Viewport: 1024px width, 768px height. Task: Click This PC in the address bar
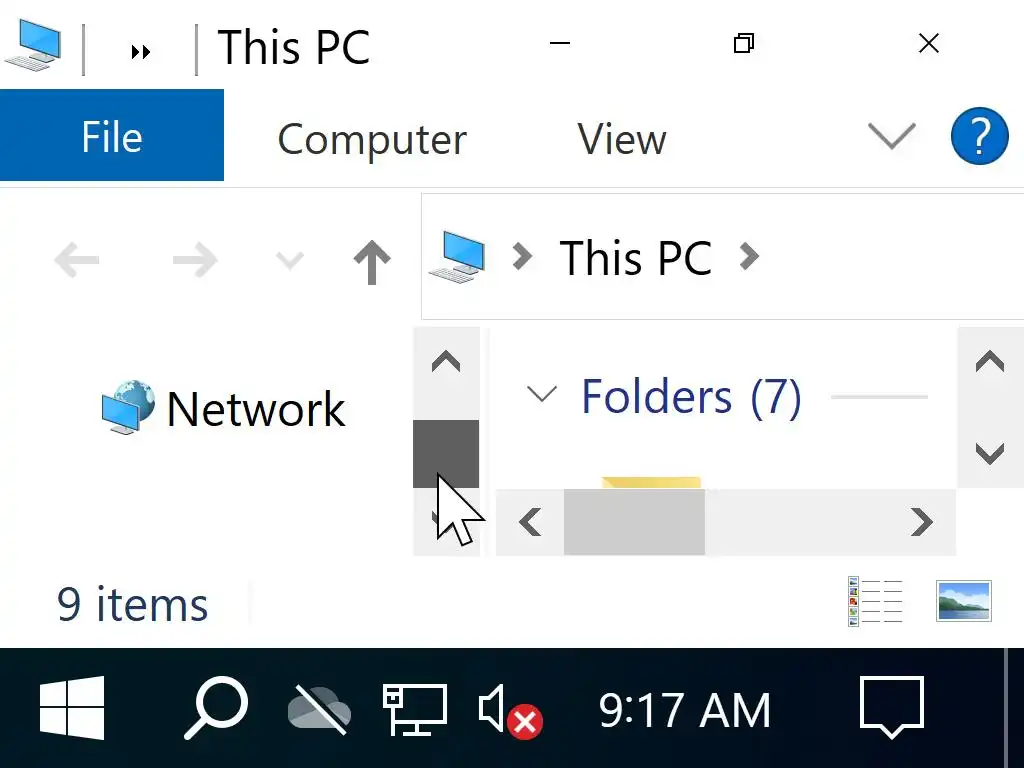coord(635,258)
